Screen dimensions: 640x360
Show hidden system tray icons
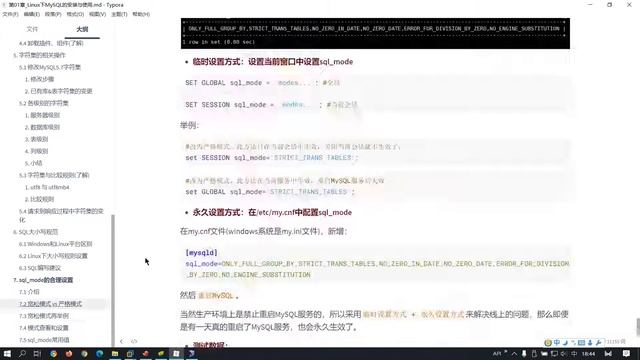(x=514, y=353)
